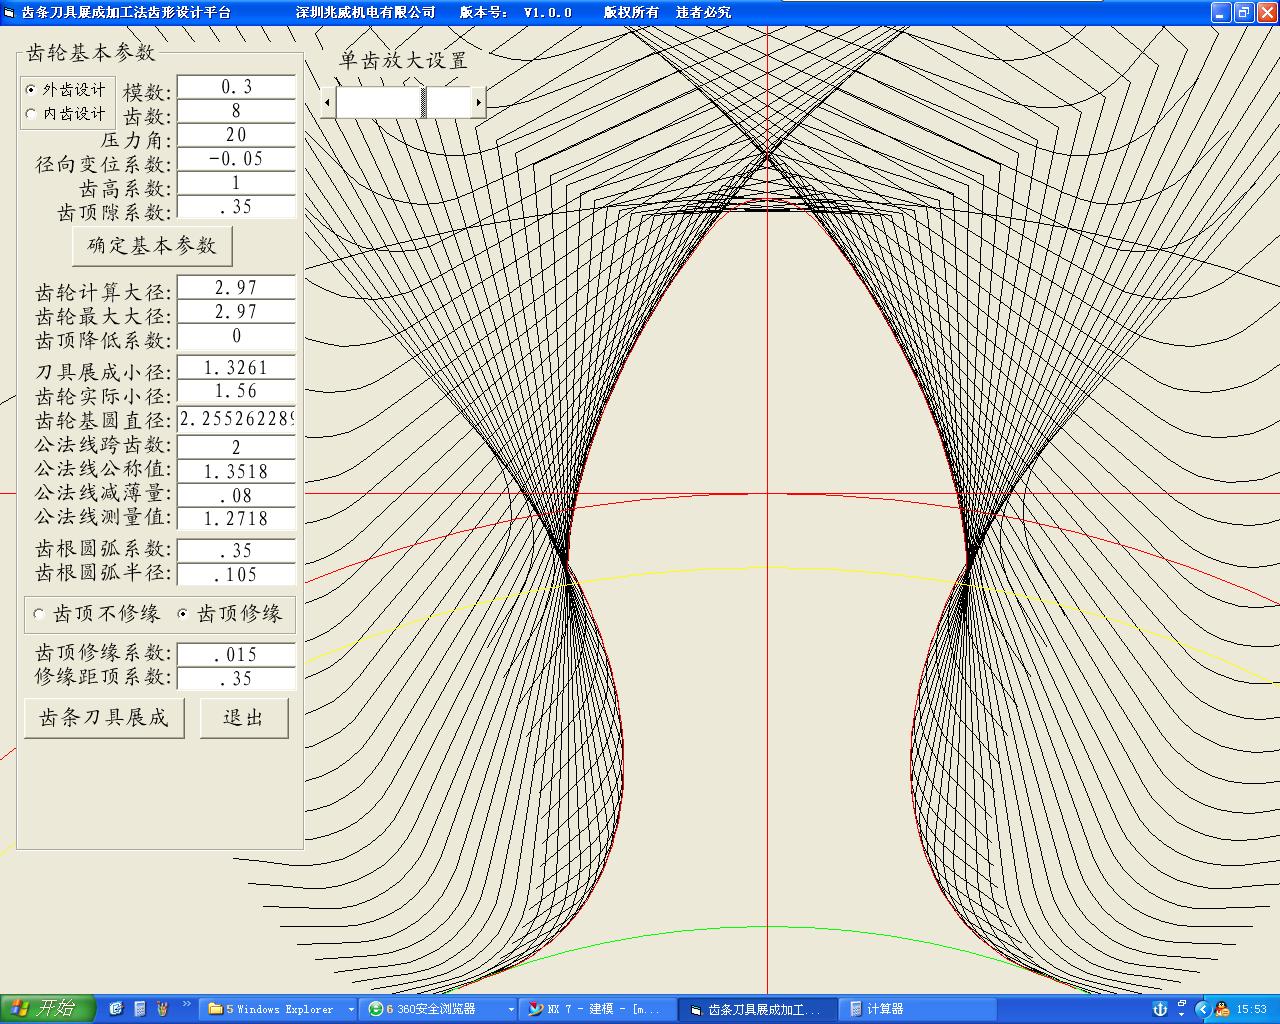
Task: Click the 齿轮计算大径 field
Action: pos(236,288)
